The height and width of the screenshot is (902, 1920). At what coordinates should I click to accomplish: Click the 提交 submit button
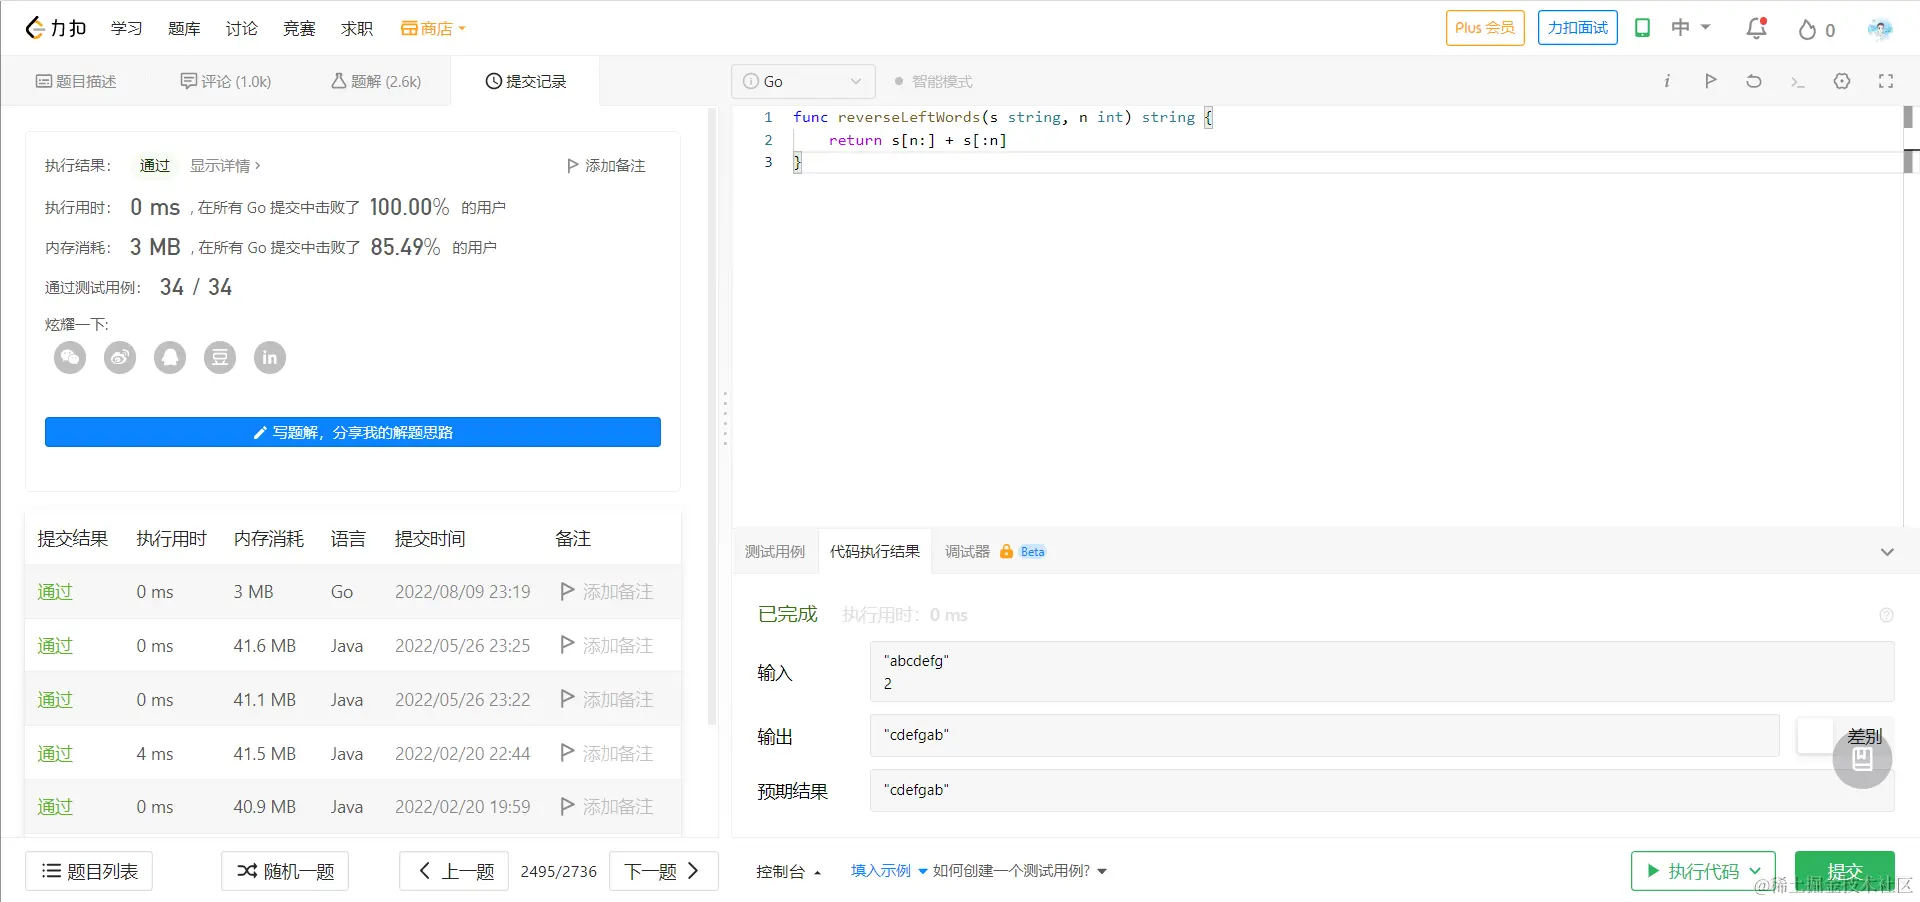click(1844, 871)
